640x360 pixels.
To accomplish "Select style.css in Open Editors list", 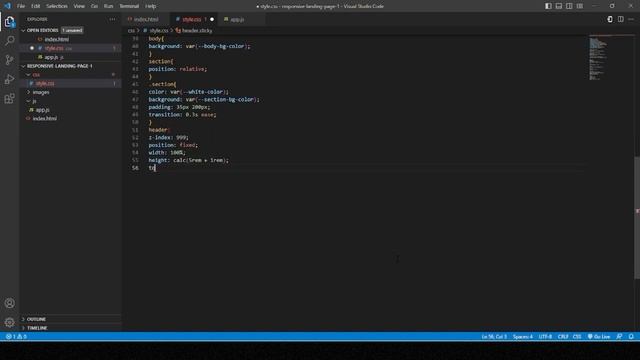I will coord(71,48).
